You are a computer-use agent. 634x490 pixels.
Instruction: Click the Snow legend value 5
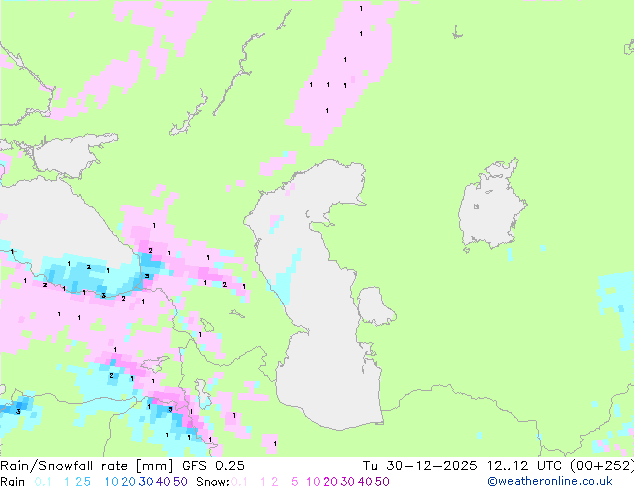[x=294, y=482]
